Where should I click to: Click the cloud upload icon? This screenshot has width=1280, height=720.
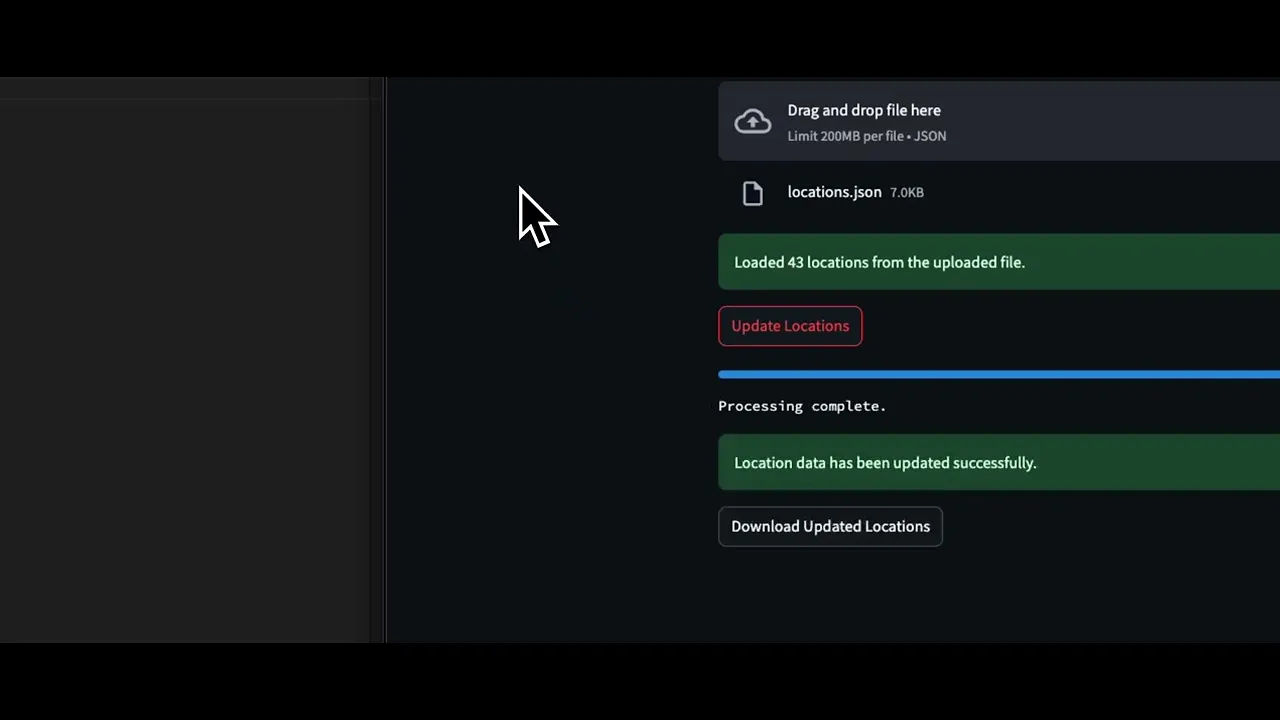[x=753, y=122]
